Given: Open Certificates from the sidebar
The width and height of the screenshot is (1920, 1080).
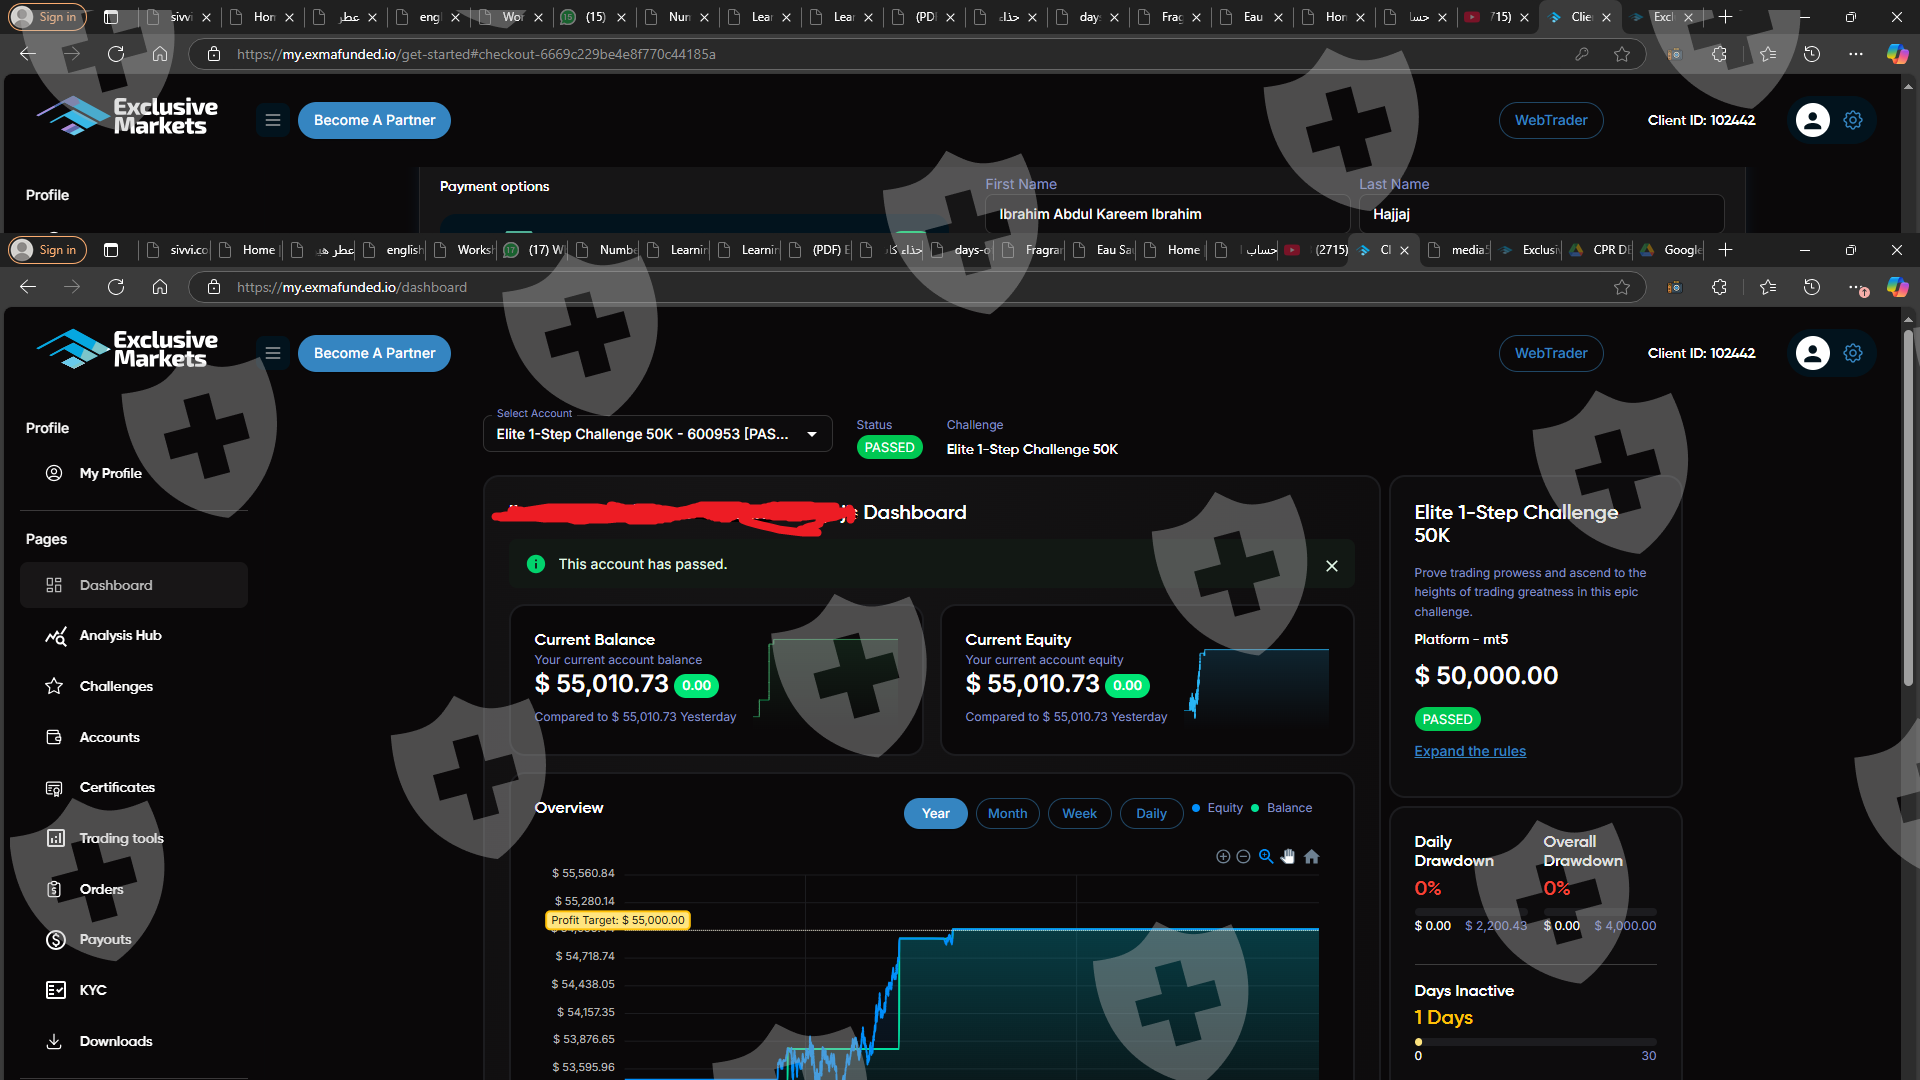Looking at the screenshot, I should pyautogui.click(x=117, y=787).
